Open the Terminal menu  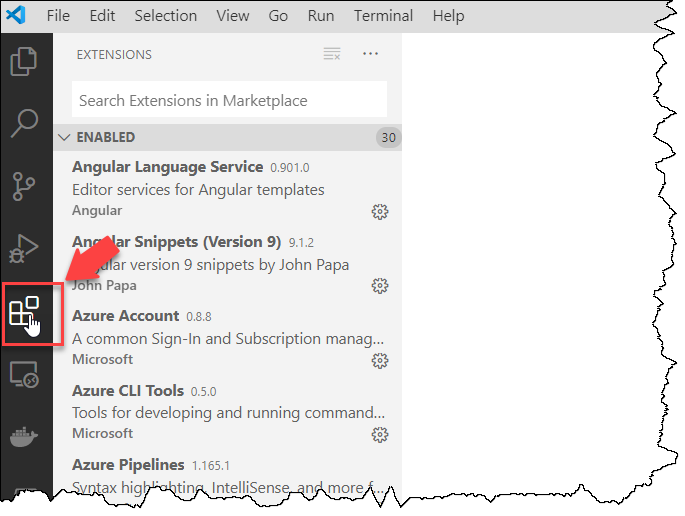tap(383, 16)
